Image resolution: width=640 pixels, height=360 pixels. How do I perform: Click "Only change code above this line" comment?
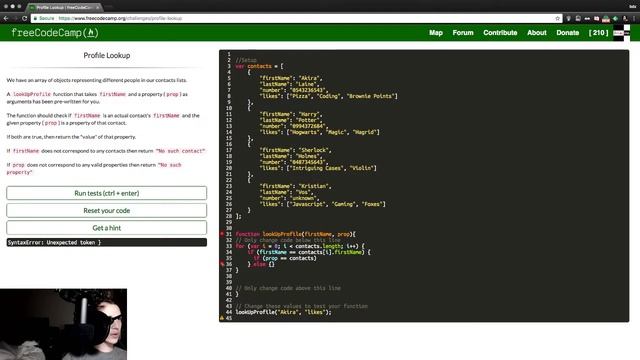coord(288,288)
